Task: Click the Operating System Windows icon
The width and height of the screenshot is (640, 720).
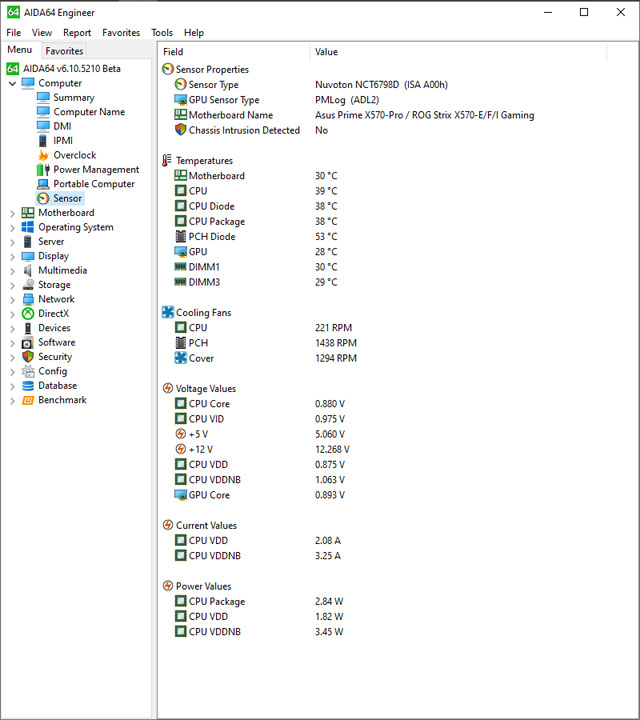Action: [28, 227]
